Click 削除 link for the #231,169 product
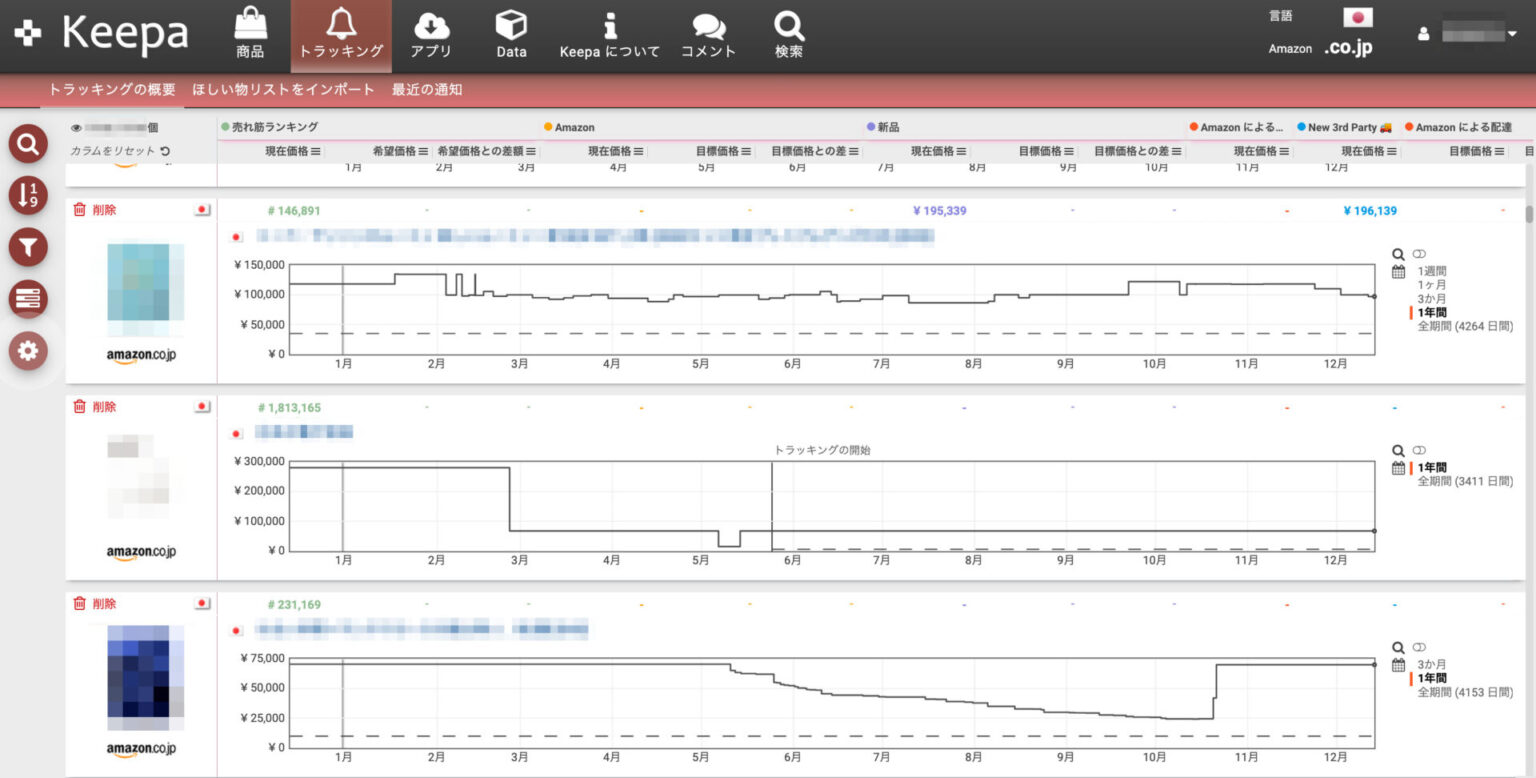 [x=104, y=604]
